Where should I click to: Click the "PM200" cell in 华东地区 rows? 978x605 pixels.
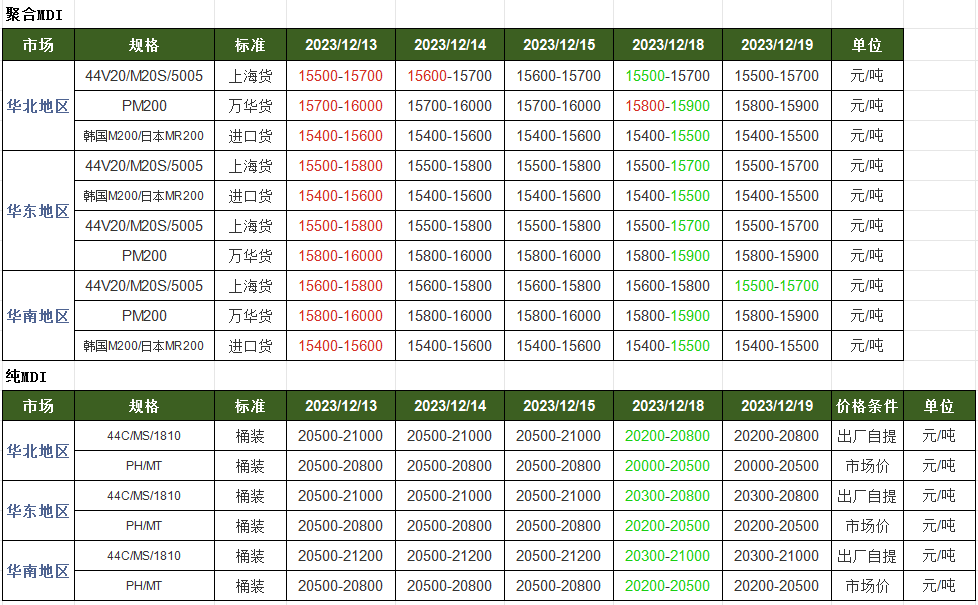pyautogui.click(x=144, y=256)
